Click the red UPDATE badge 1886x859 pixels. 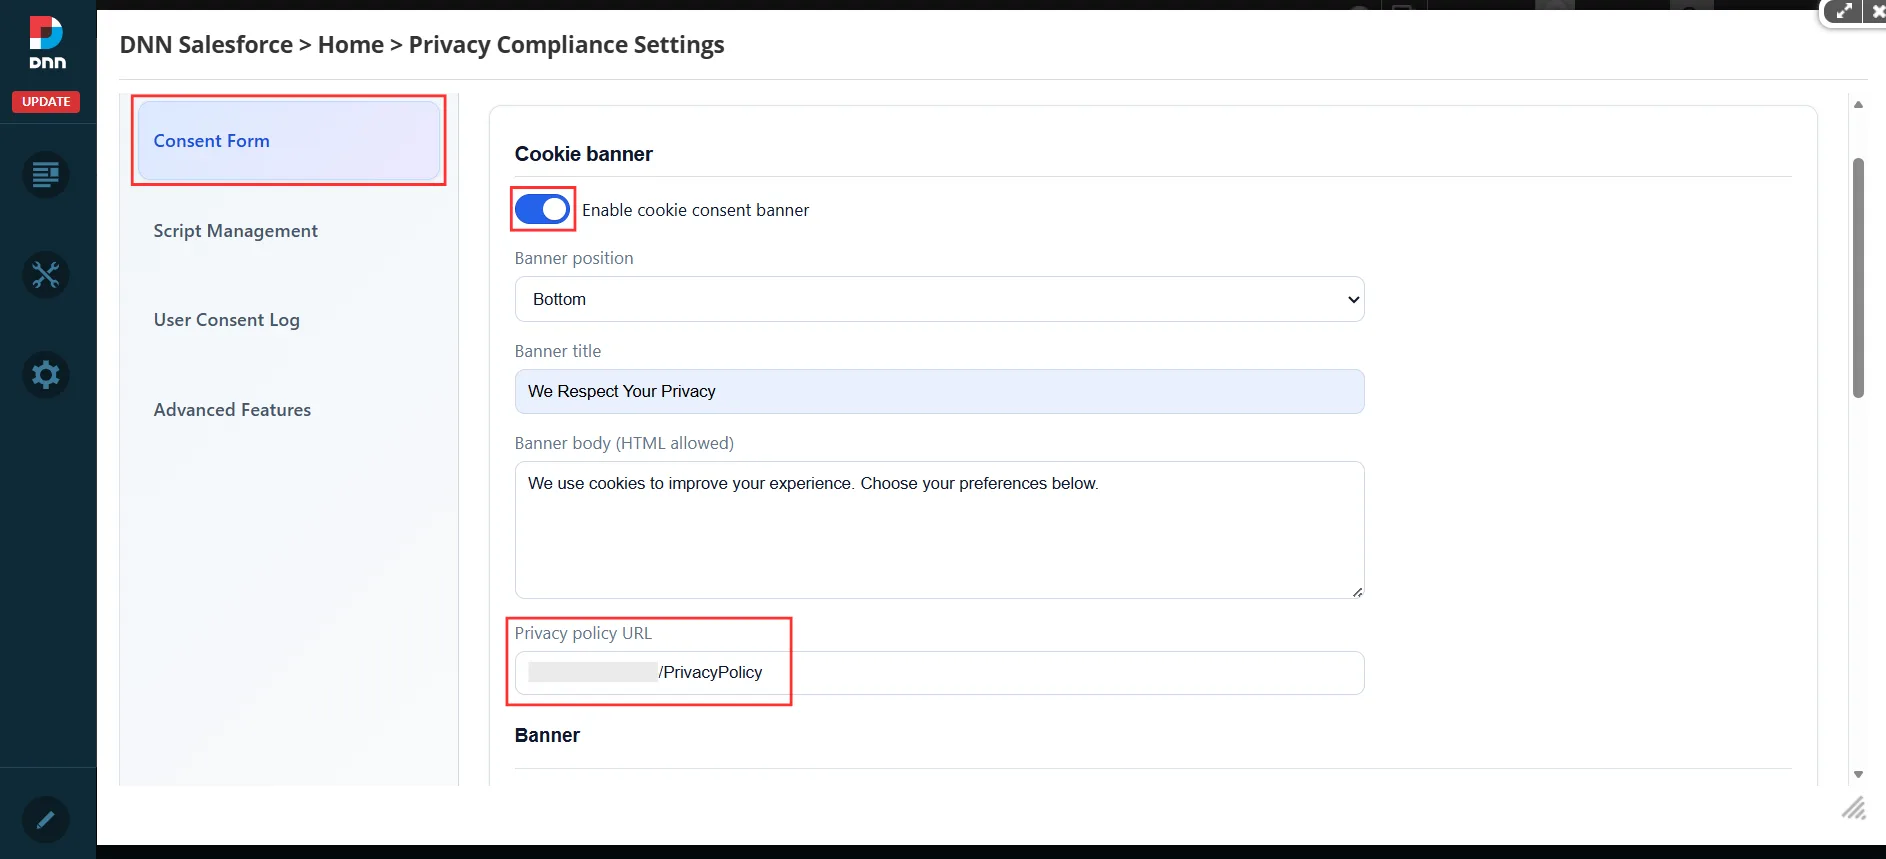point(46,102)
